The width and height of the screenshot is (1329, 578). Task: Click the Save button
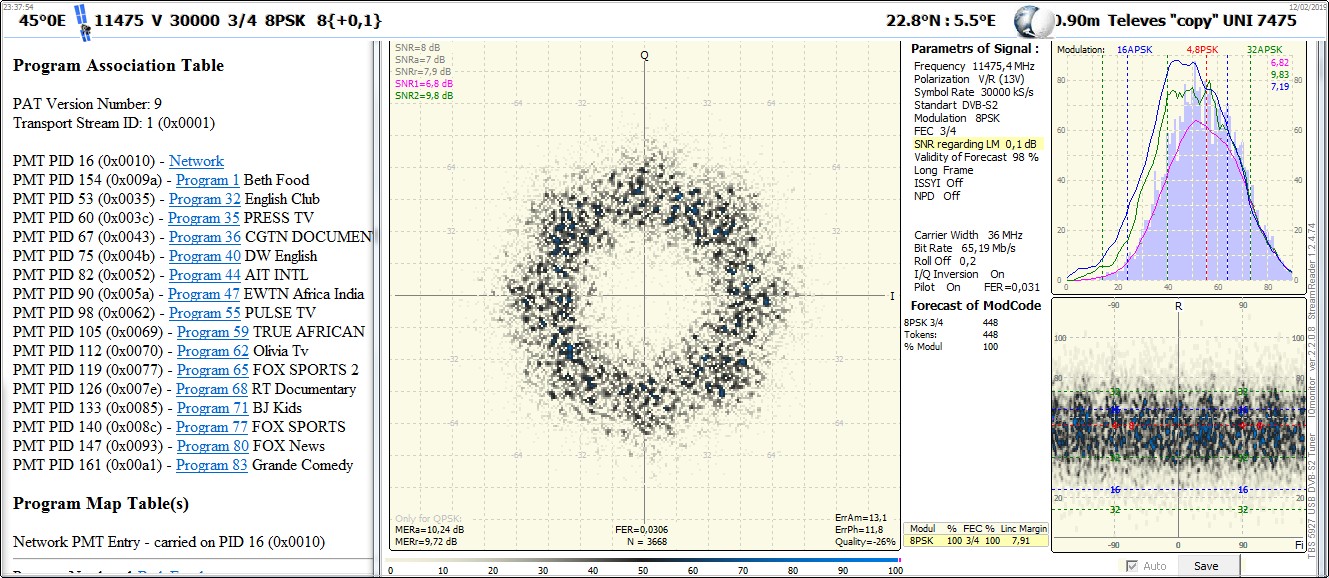pos(1206,566)
